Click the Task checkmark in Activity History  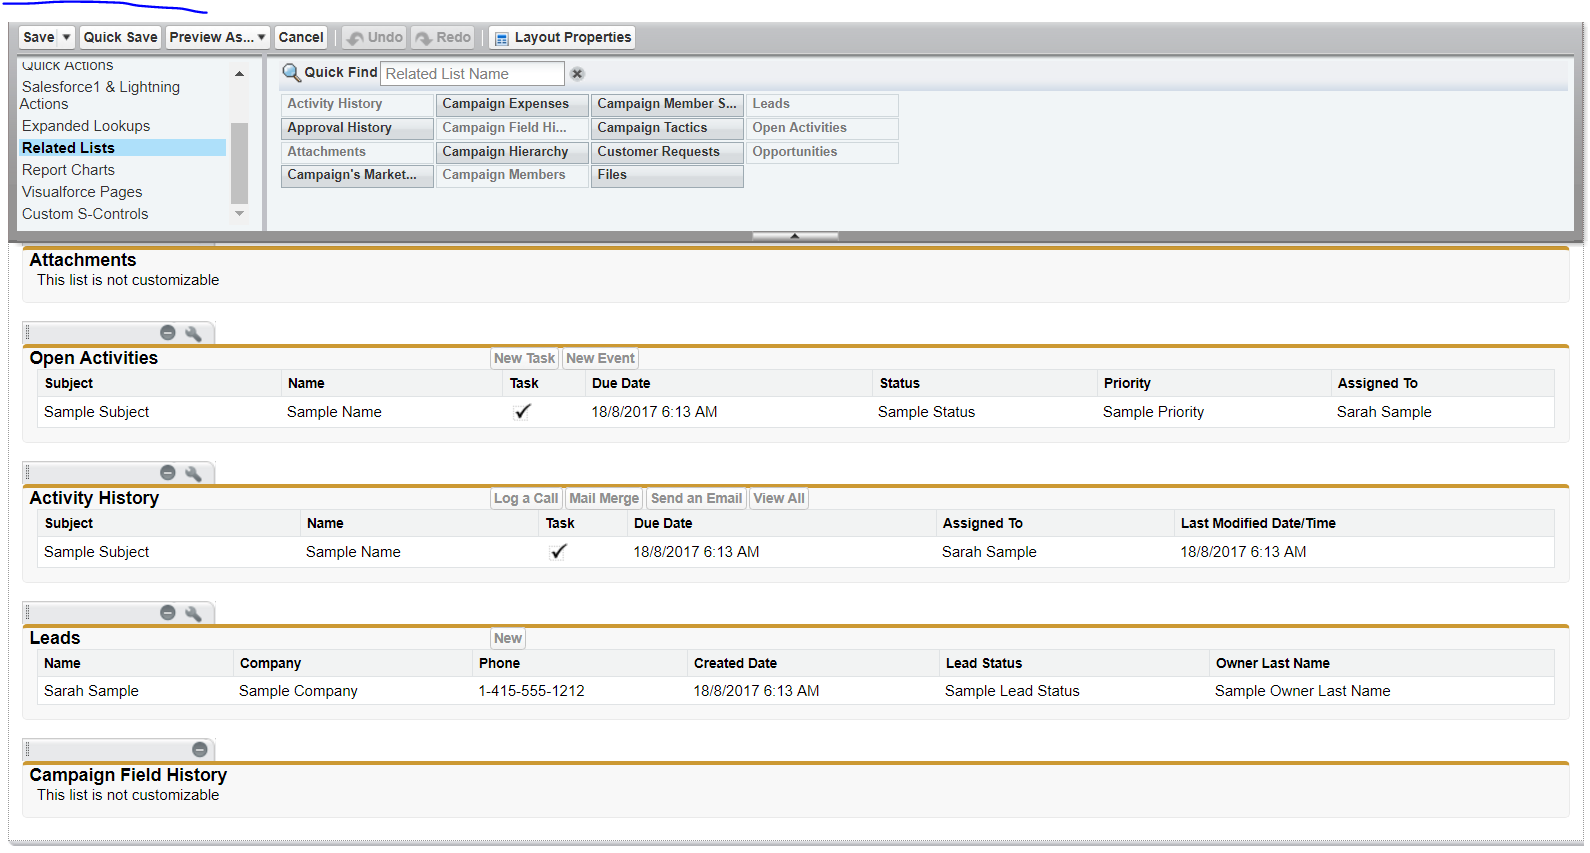point(558,552)
